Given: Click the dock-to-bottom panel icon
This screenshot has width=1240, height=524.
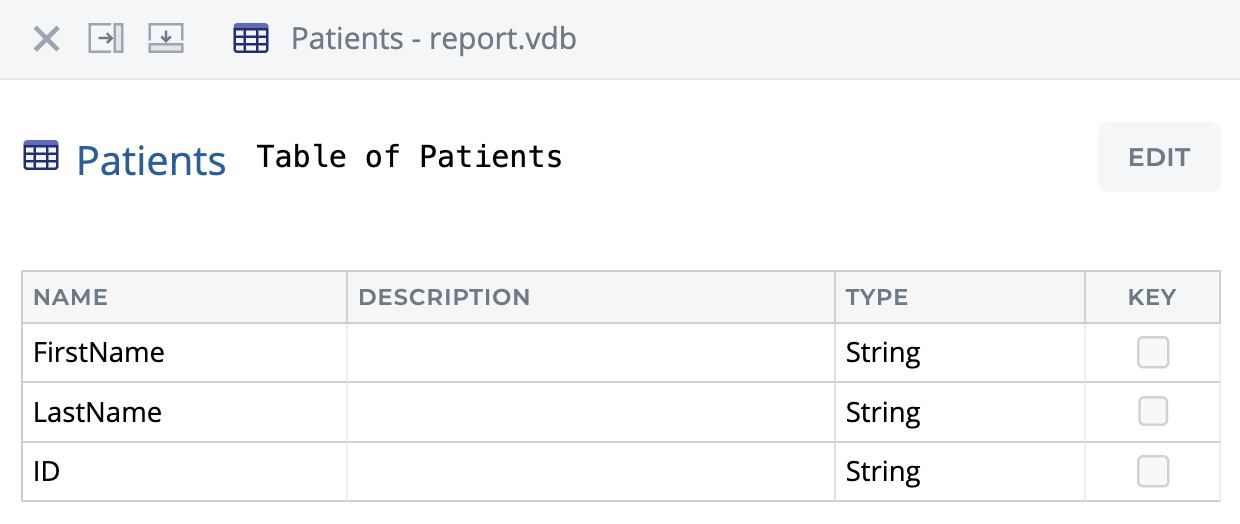Looking at the screenshot, I should 166,39.
